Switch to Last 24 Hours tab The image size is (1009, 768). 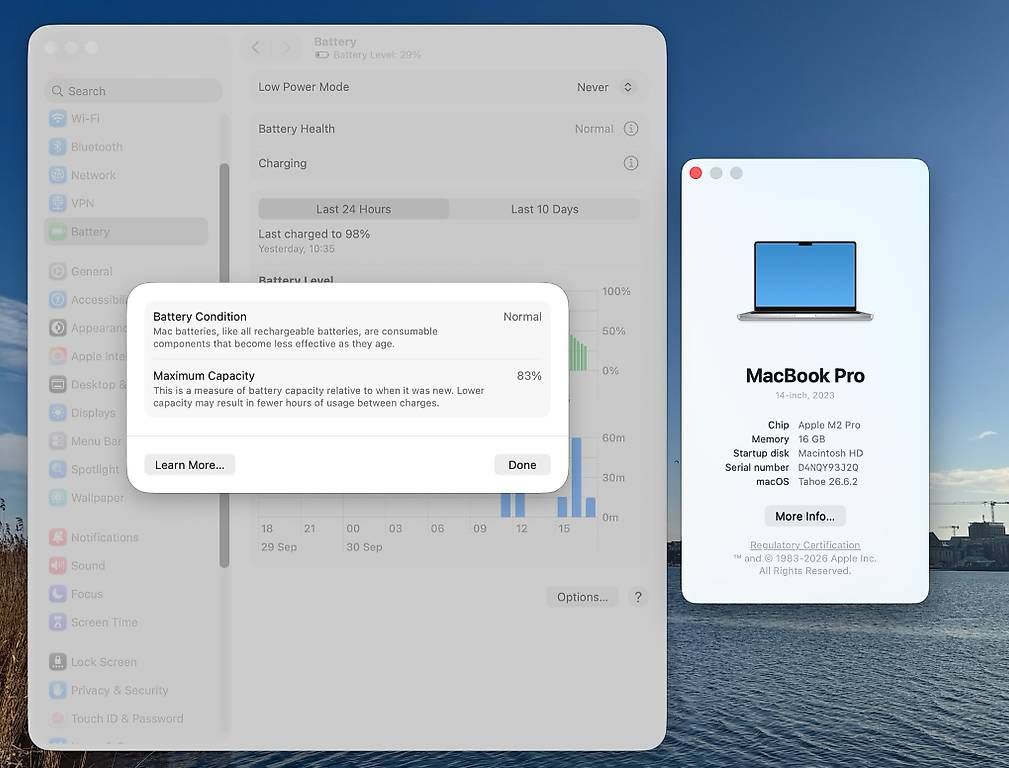(353, 209)
